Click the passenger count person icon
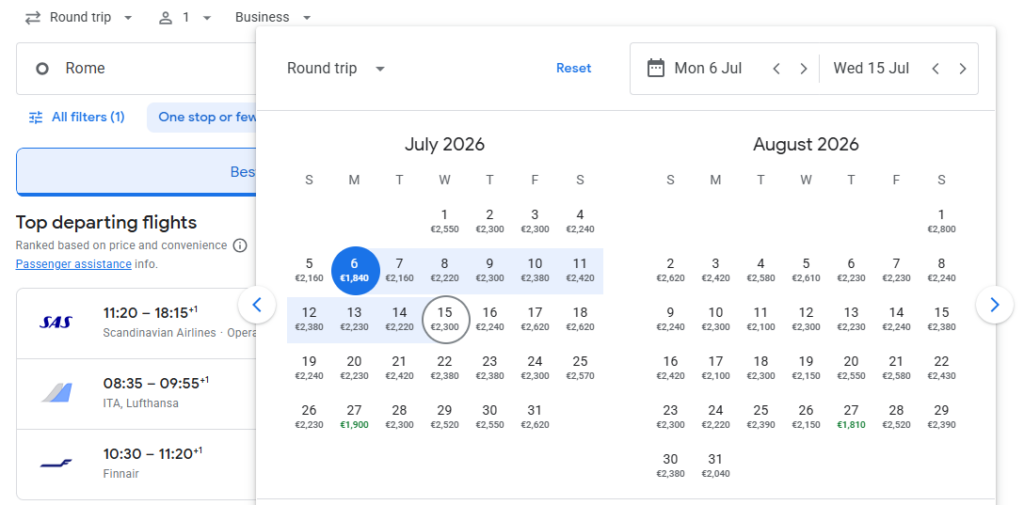 click(x=165, y=18)
